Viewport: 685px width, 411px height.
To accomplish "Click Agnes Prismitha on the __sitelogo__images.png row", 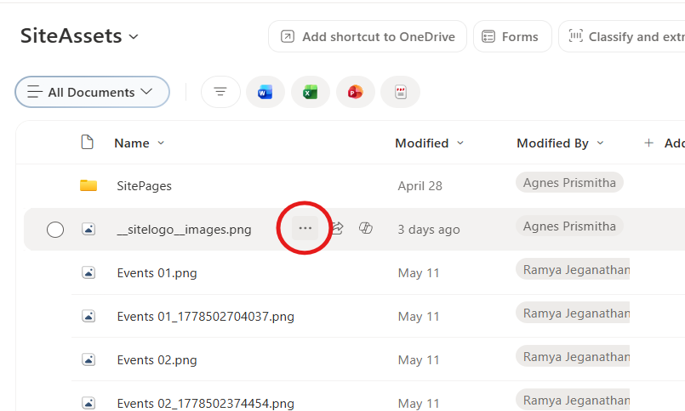I will click(569, 226).
